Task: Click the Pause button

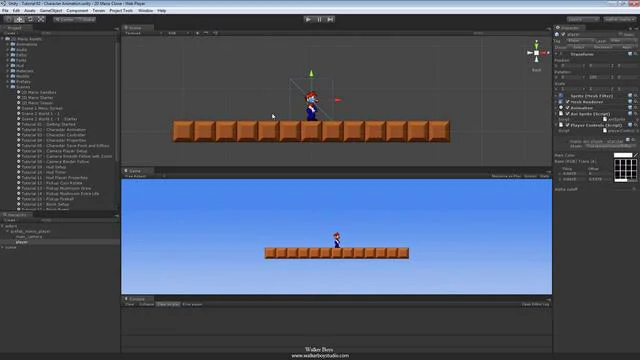Action: (319, 19)
